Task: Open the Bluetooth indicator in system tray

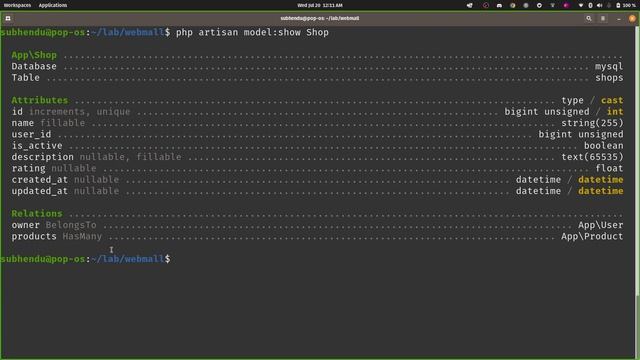Action: pyautogui.click(x=590, y=5)
